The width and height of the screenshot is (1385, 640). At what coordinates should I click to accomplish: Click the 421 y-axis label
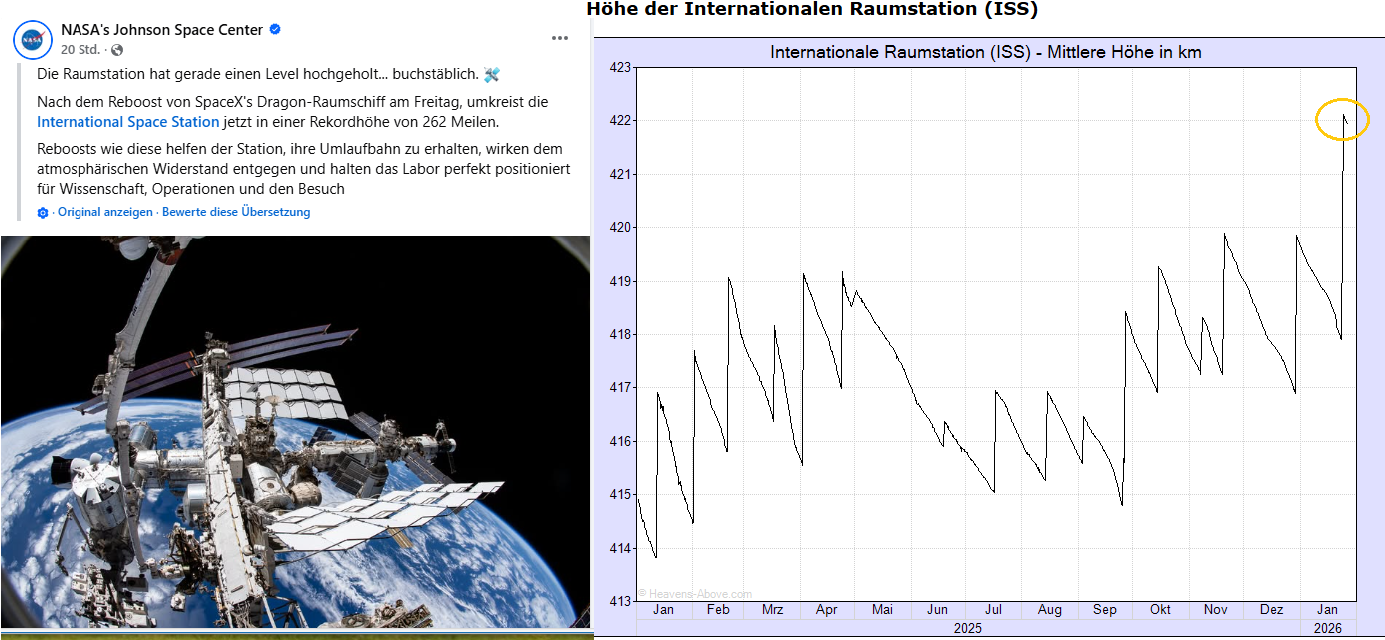coord(620,175)
